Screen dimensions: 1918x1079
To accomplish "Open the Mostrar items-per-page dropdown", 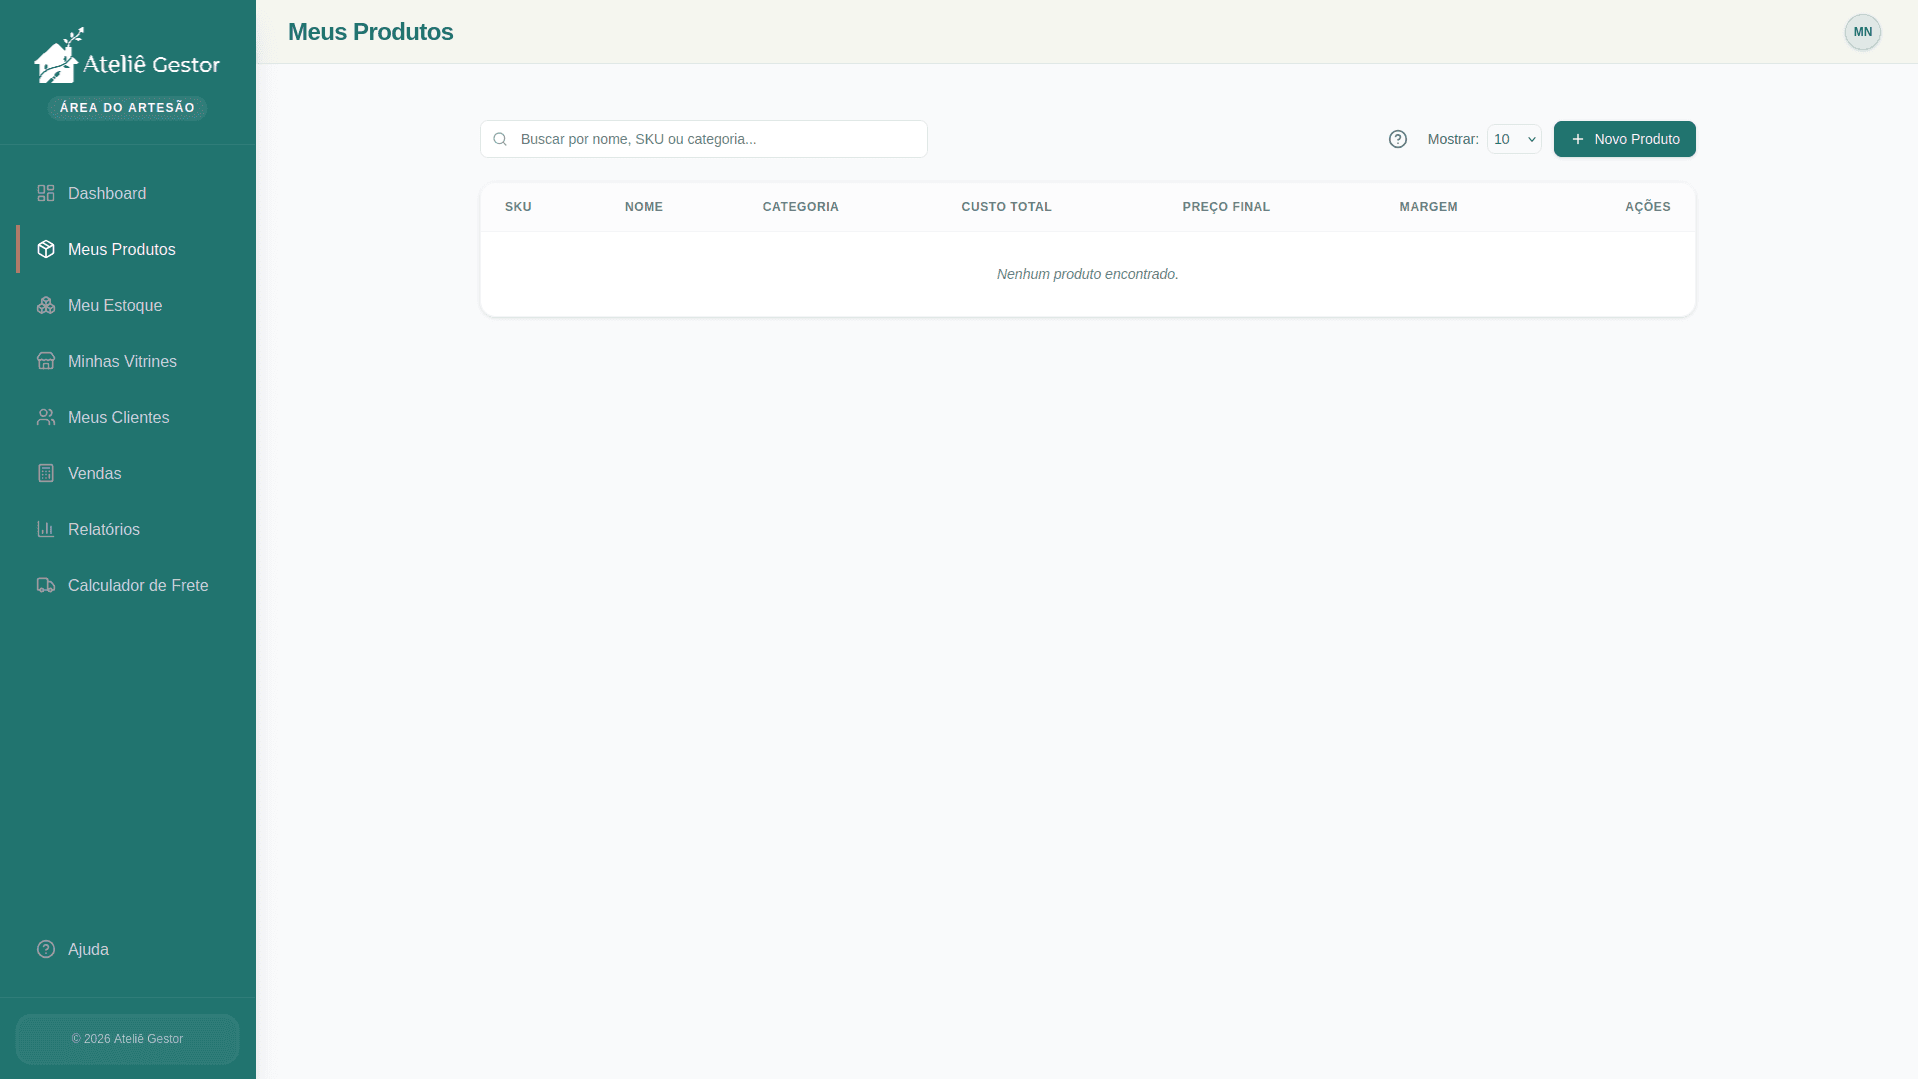I will 1513,139.
